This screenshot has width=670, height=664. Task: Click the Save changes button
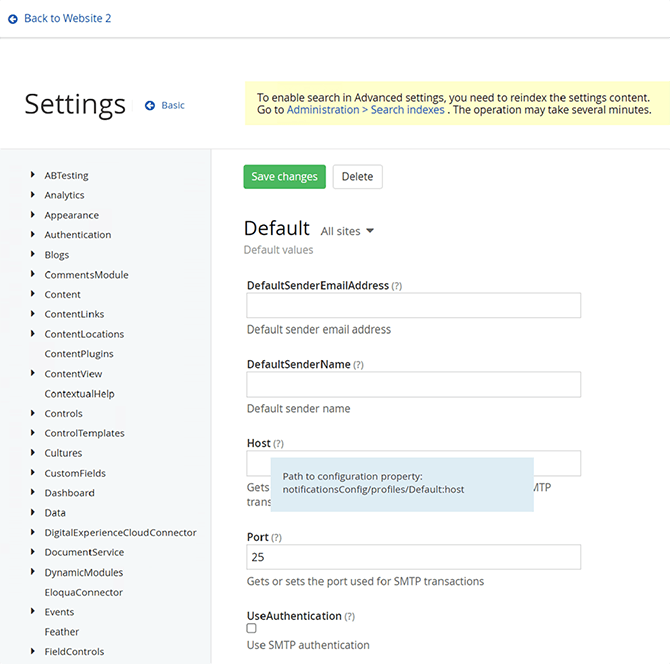click(284, 177)
